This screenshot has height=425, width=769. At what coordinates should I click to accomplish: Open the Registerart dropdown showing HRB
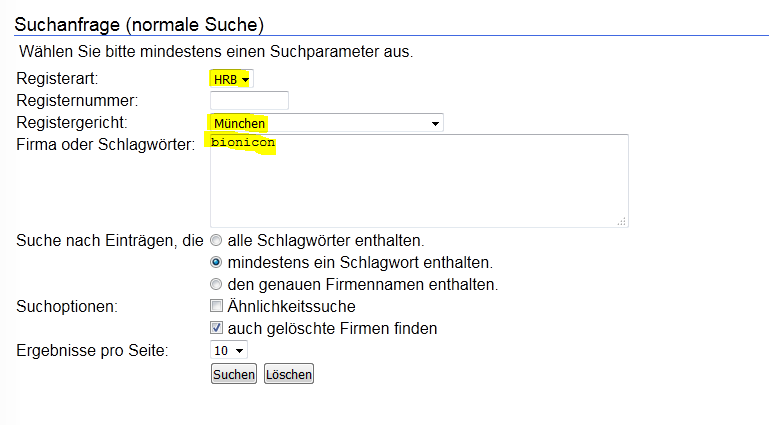[x=230, y=78]
